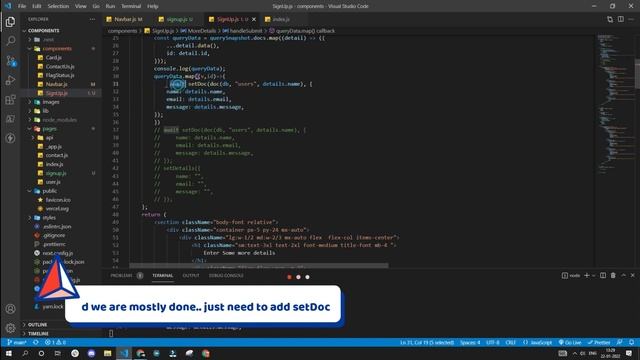Open the Edit menu
This screenshot has height=360, width=640.
tap(37, 6)
